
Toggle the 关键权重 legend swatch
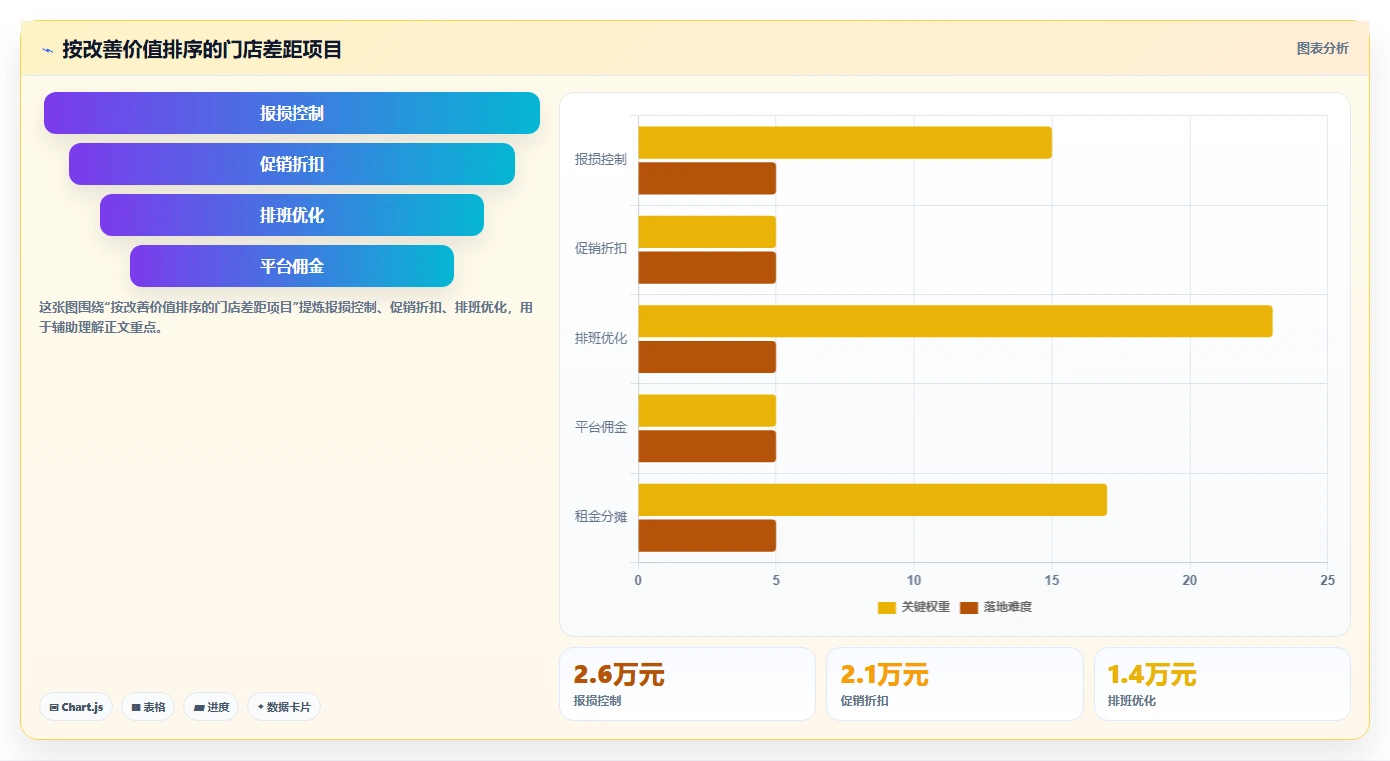point(886,607)
